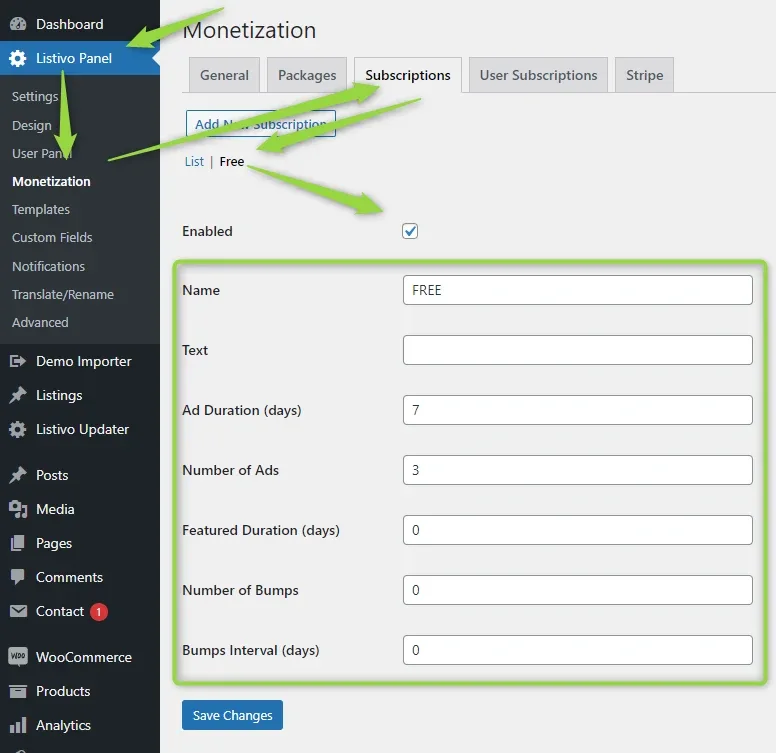This screenshot has height=753, width=776.
Task: Open the General tab
Action: 224,75
